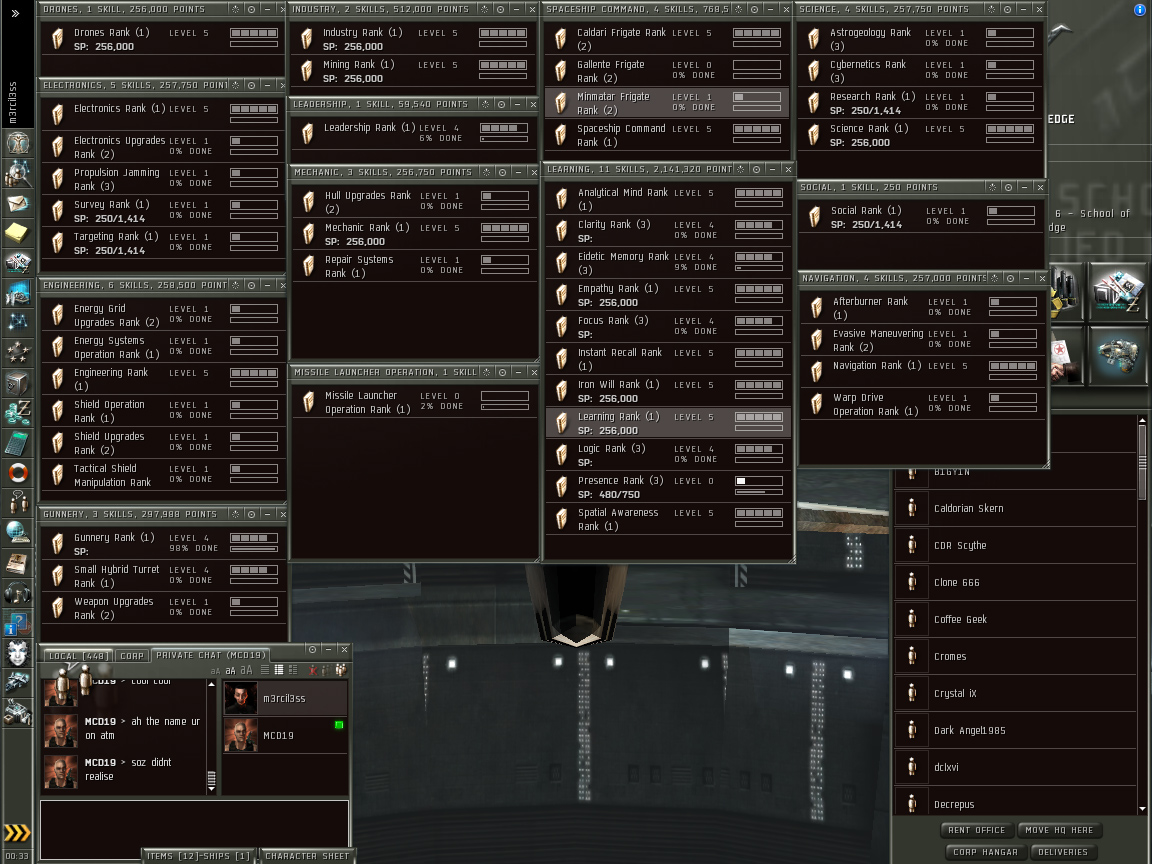Click the station guest list scroll-down arrow

click(x=1142, y=809)
